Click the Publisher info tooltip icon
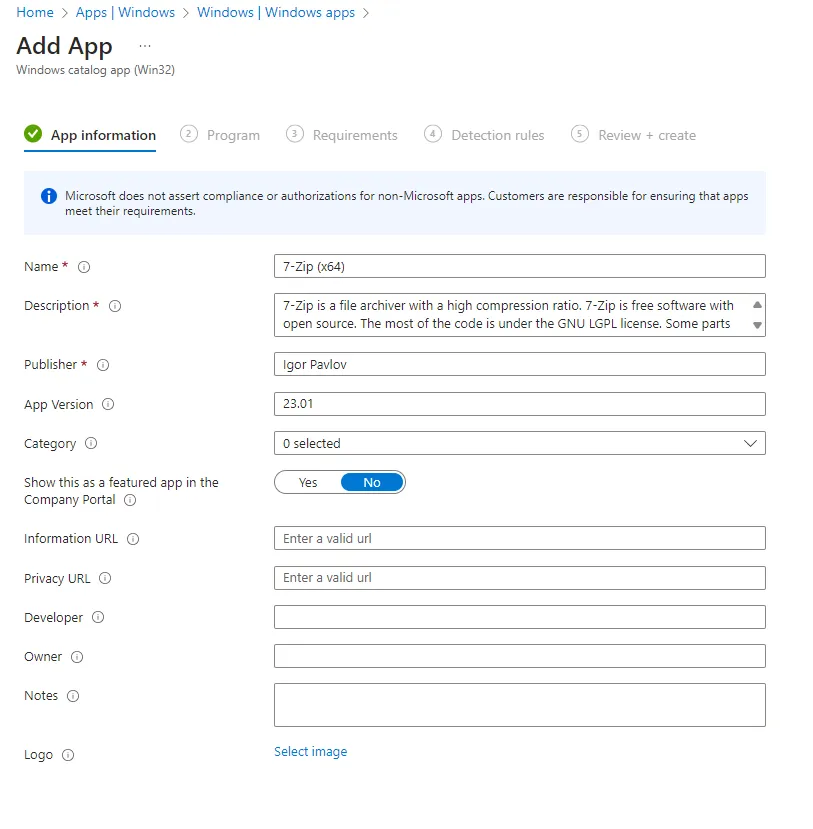The image size is (813, 829). [103, 365]
